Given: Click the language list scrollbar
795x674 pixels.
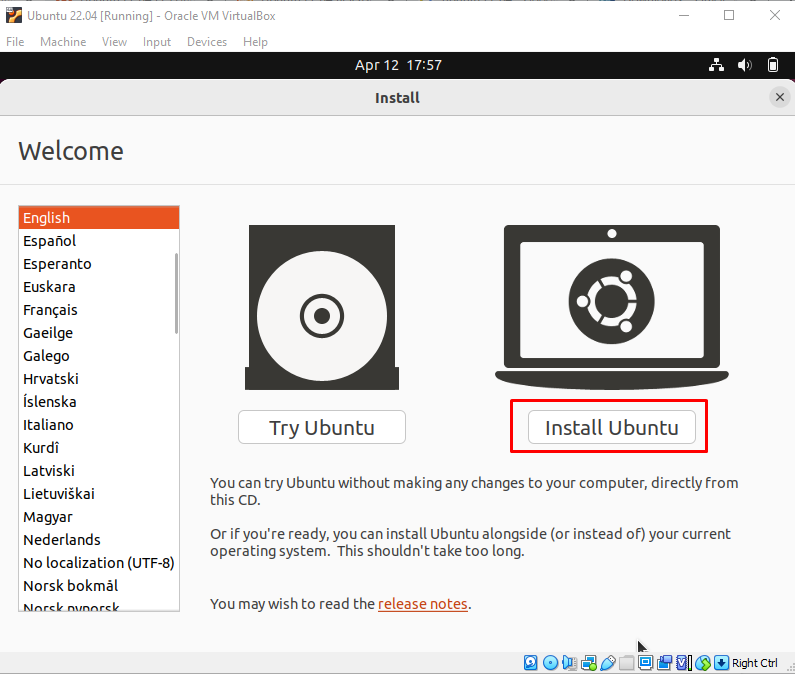Looking at the screenshot, I should tap(176, 294).
